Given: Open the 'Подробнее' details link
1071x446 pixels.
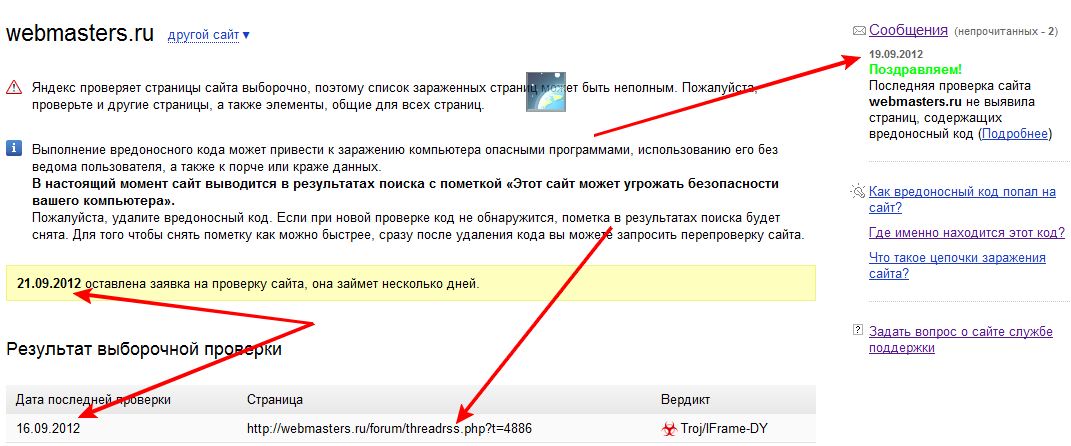Looking at the screenshot, I should click(1015, 133).
